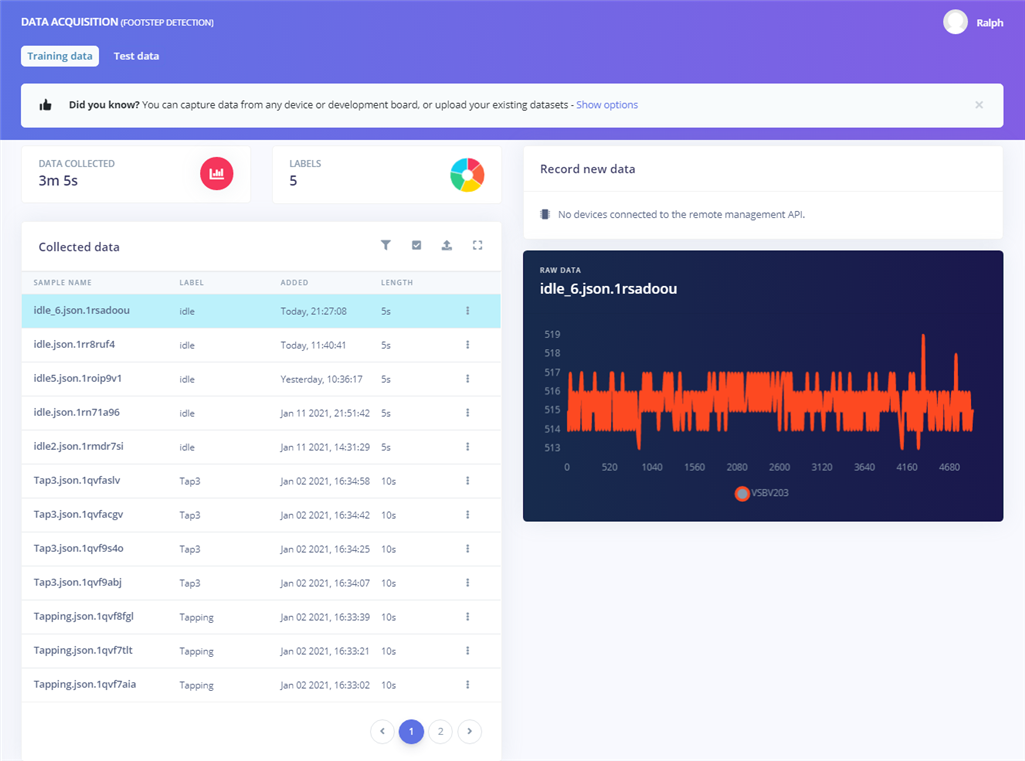Click the 3m 5s data collected value
Image resolution: width=1025 pixels, height=761 pixels.
click(x=58, y=181)
